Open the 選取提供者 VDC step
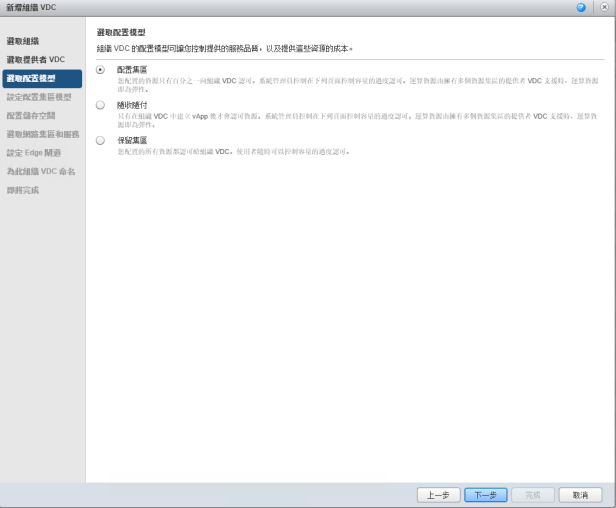616x508 pixels. [x=35, y=60]
